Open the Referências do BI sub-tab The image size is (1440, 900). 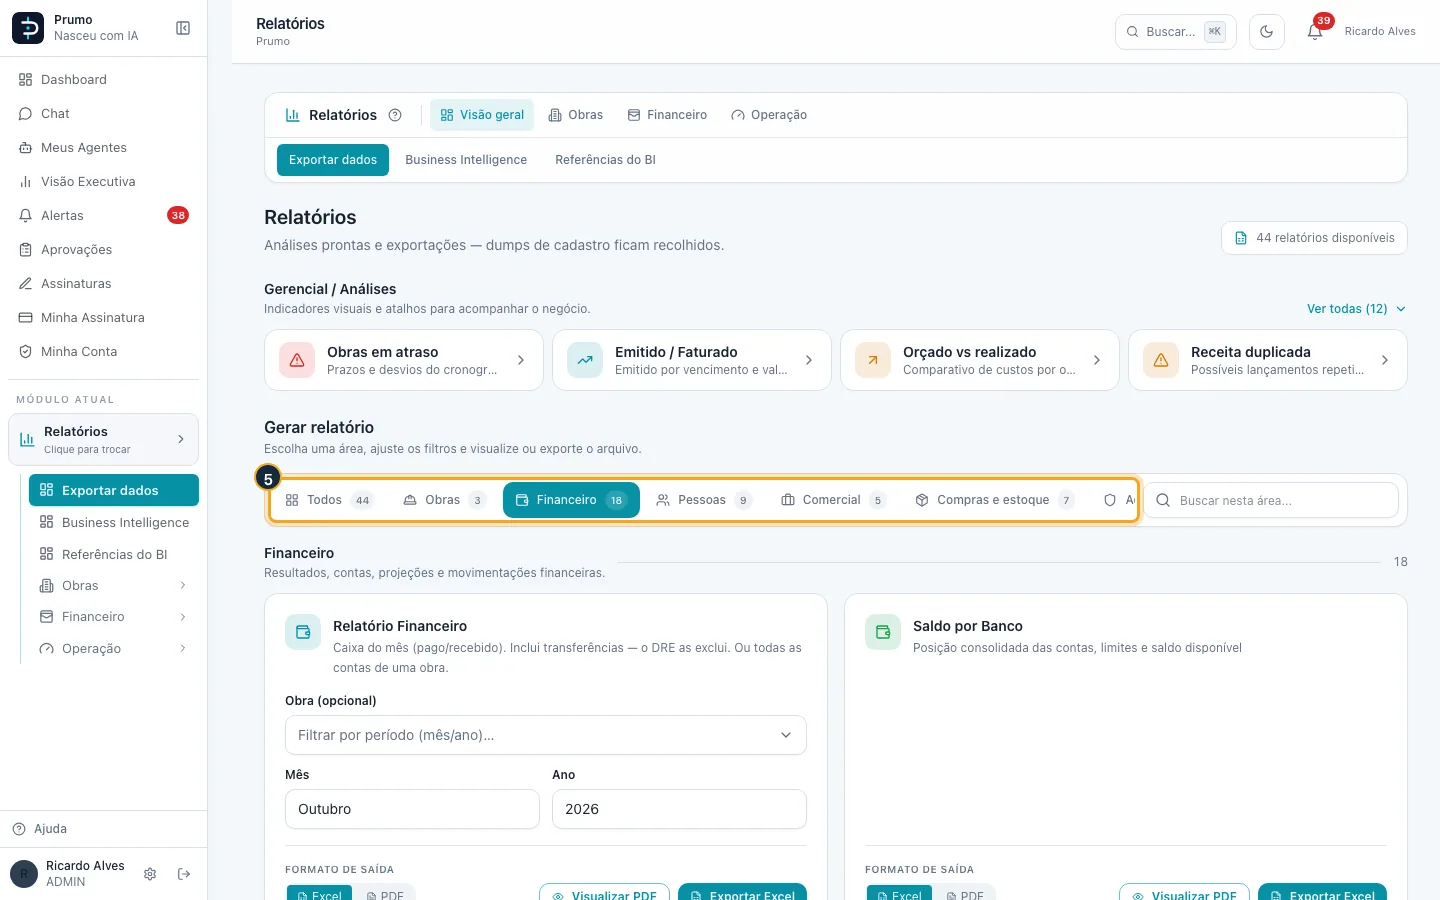(605, 160)
